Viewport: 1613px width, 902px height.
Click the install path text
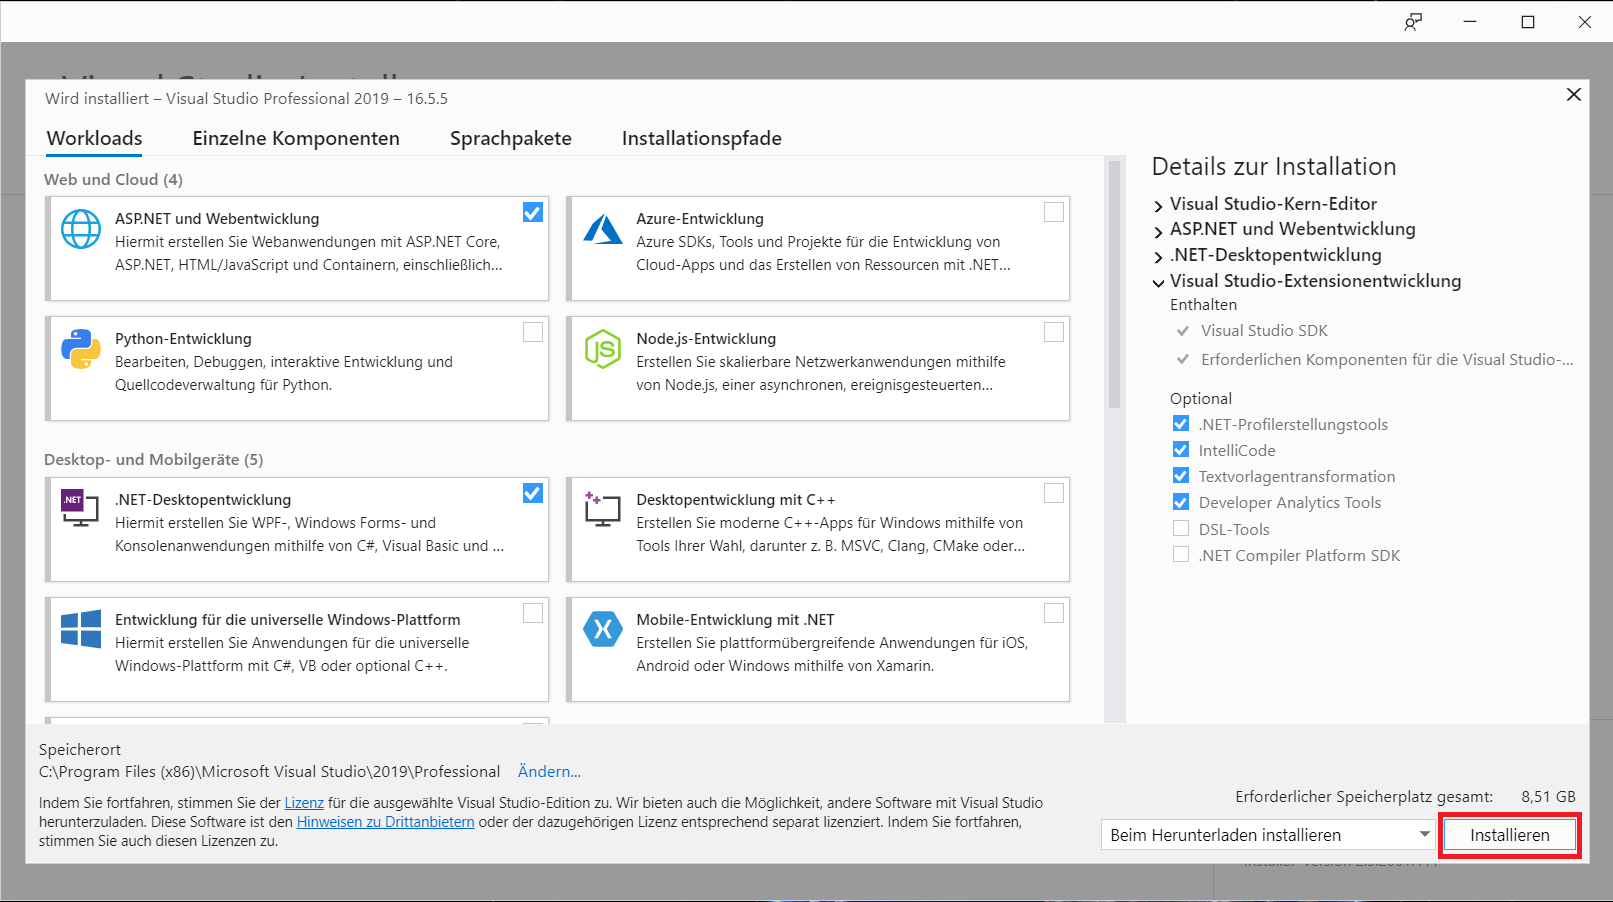click(269, 772)
